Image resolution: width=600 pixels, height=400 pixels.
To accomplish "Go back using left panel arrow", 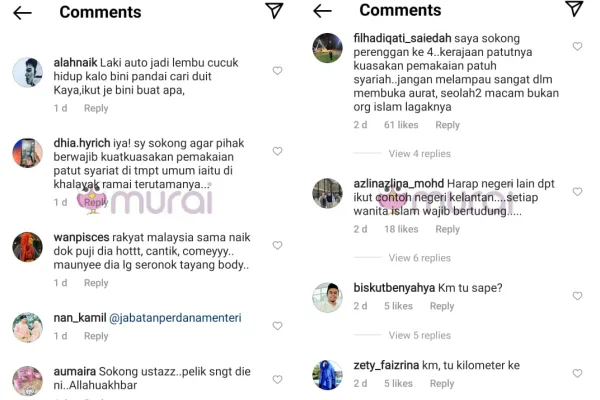I will coord(22,13).
